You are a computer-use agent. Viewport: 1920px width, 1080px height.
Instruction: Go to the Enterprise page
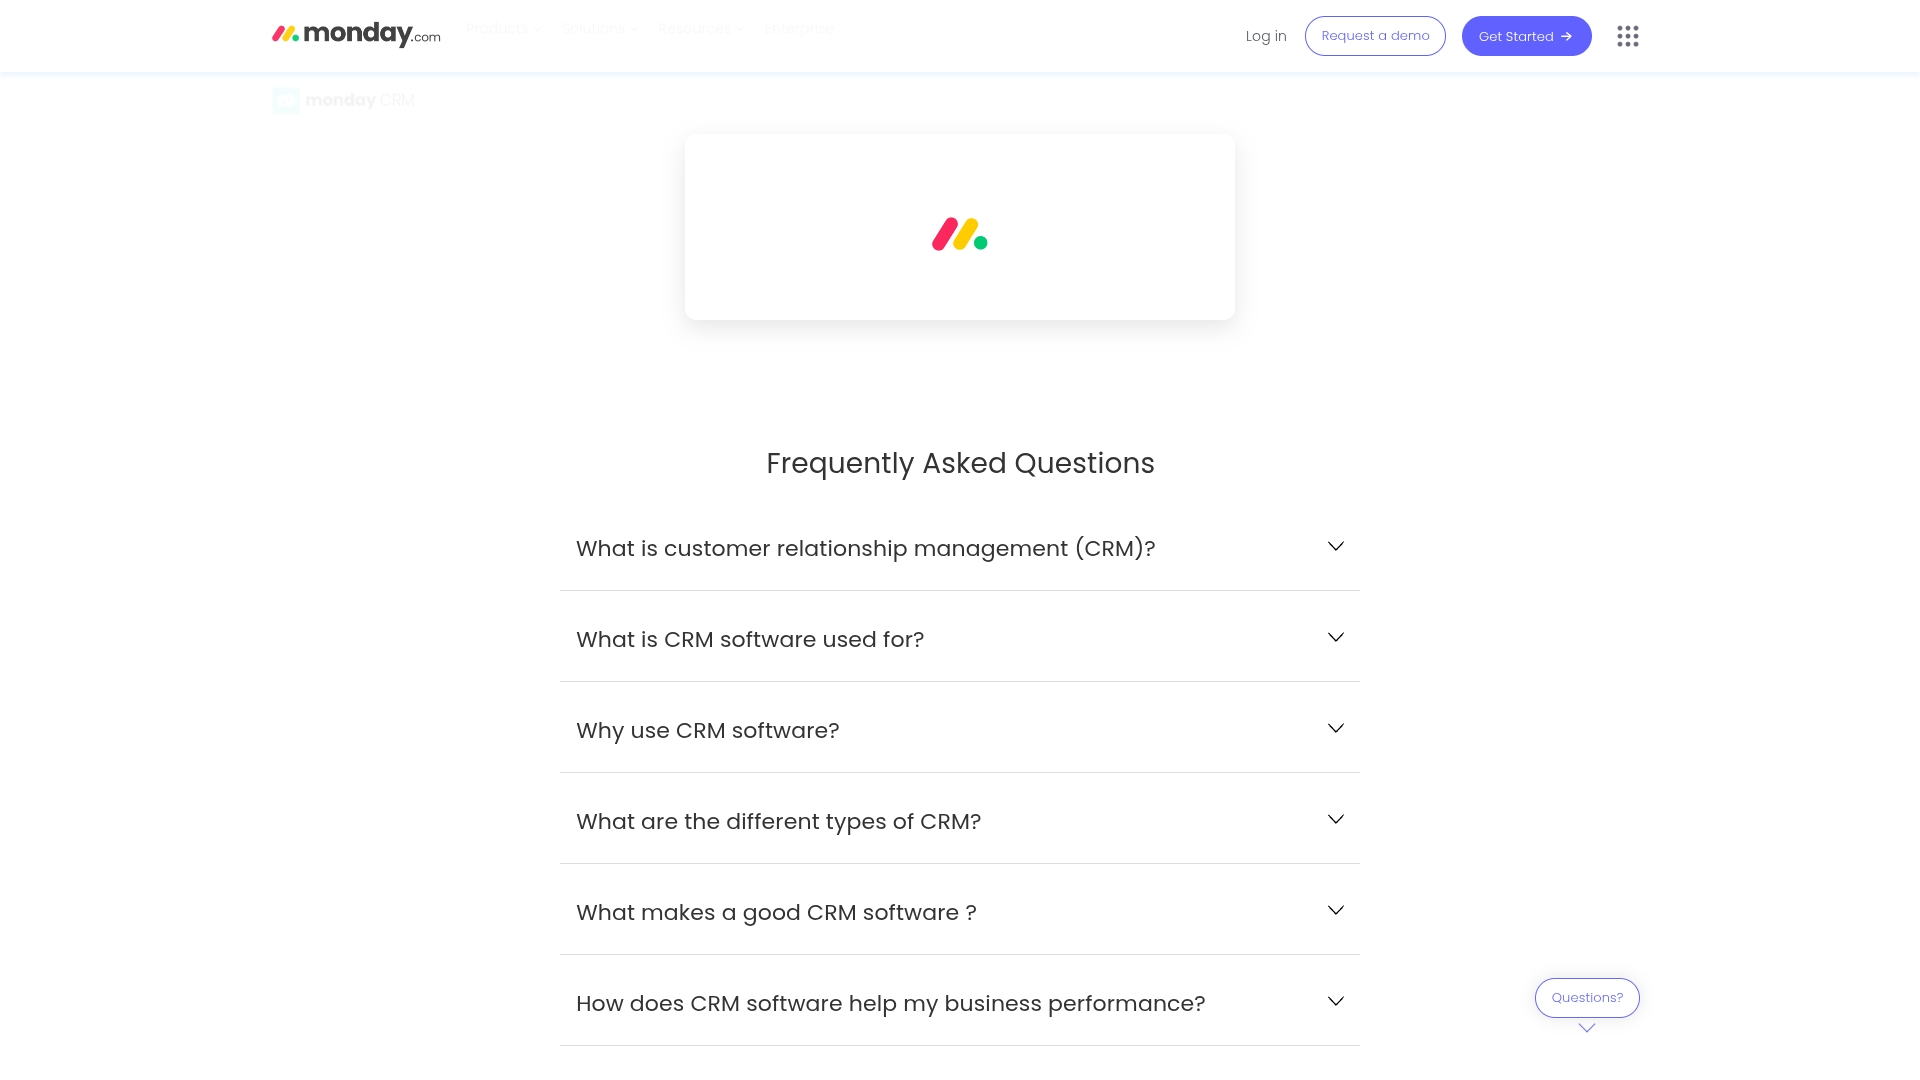coord(798,29)
